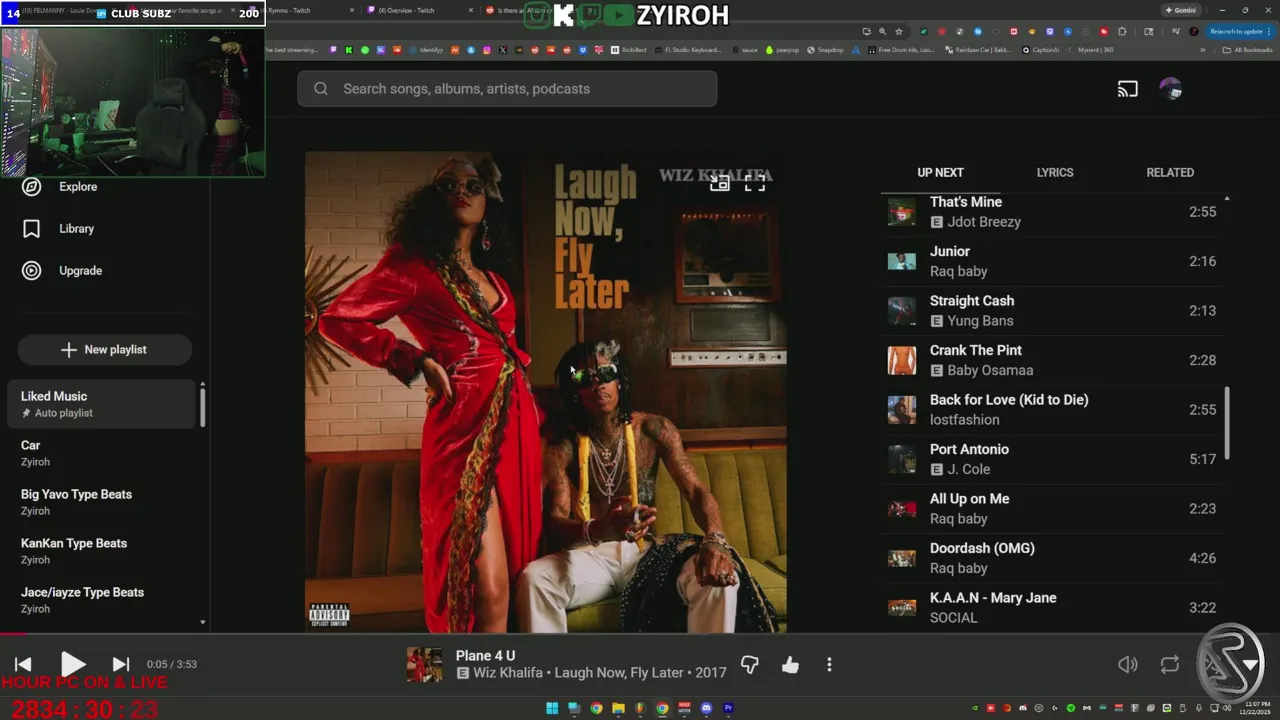Open Wiz Khalifa artist link in player bar

coord(508,673)
